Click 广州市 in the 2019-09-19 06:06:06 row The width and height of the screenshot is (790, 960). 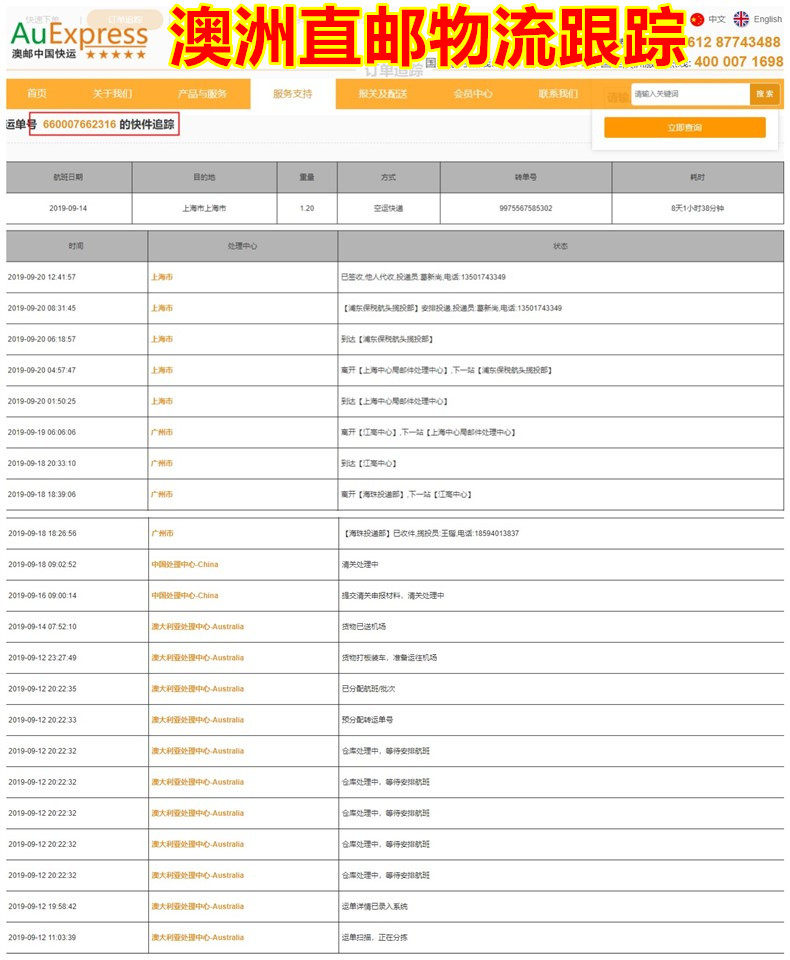162,432
